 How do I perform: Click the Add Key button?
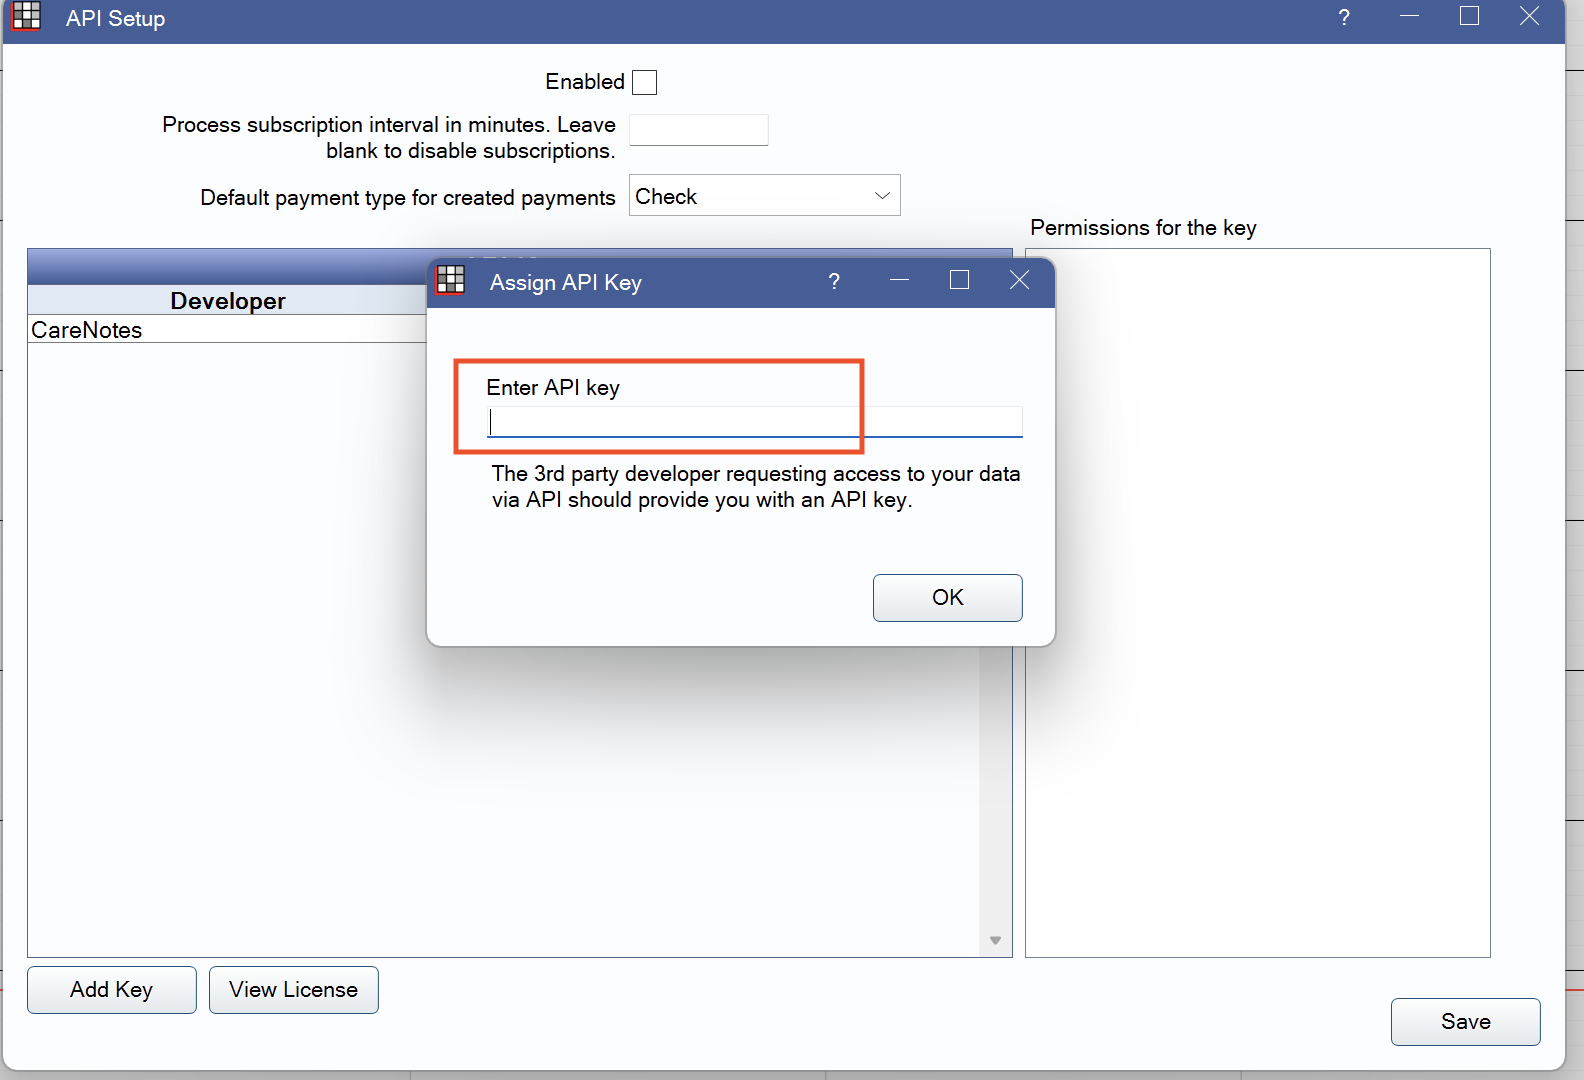(112, 990)
